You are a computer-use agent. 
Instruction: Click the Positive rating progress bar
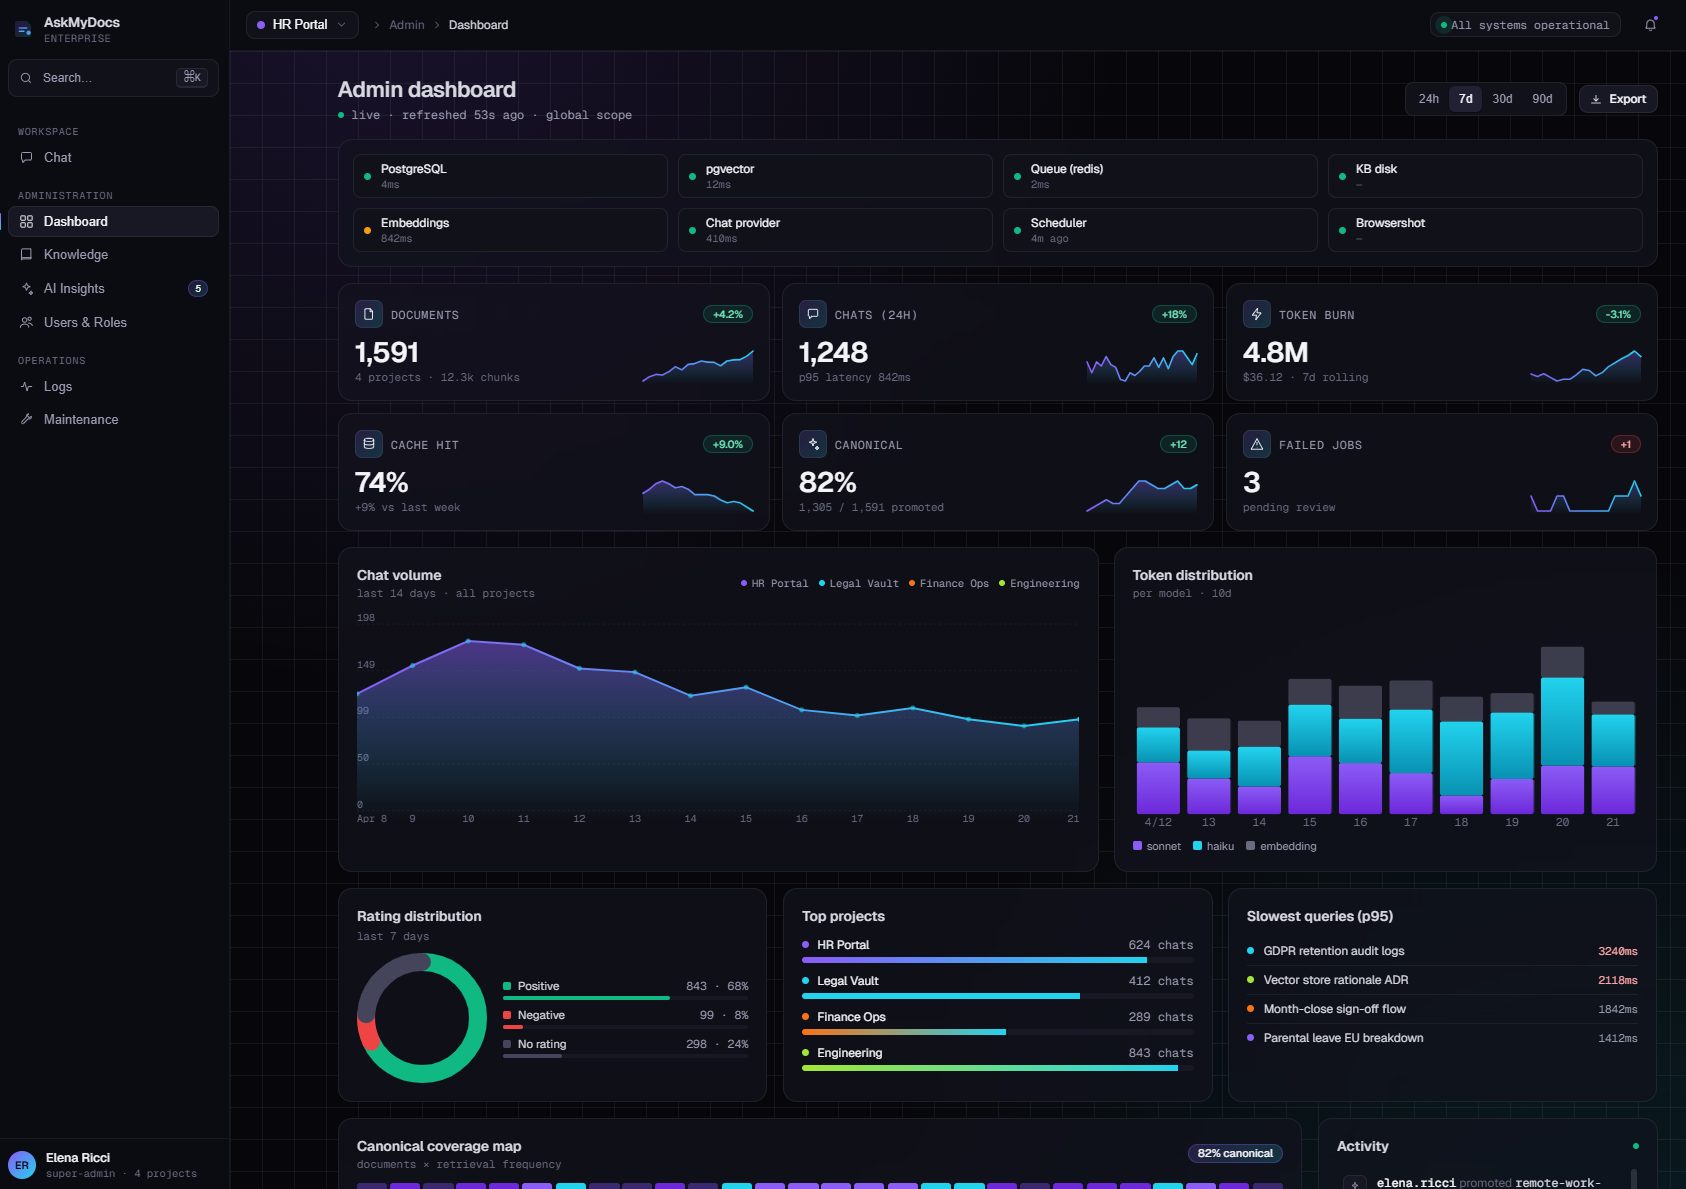(x=625, y=998)
